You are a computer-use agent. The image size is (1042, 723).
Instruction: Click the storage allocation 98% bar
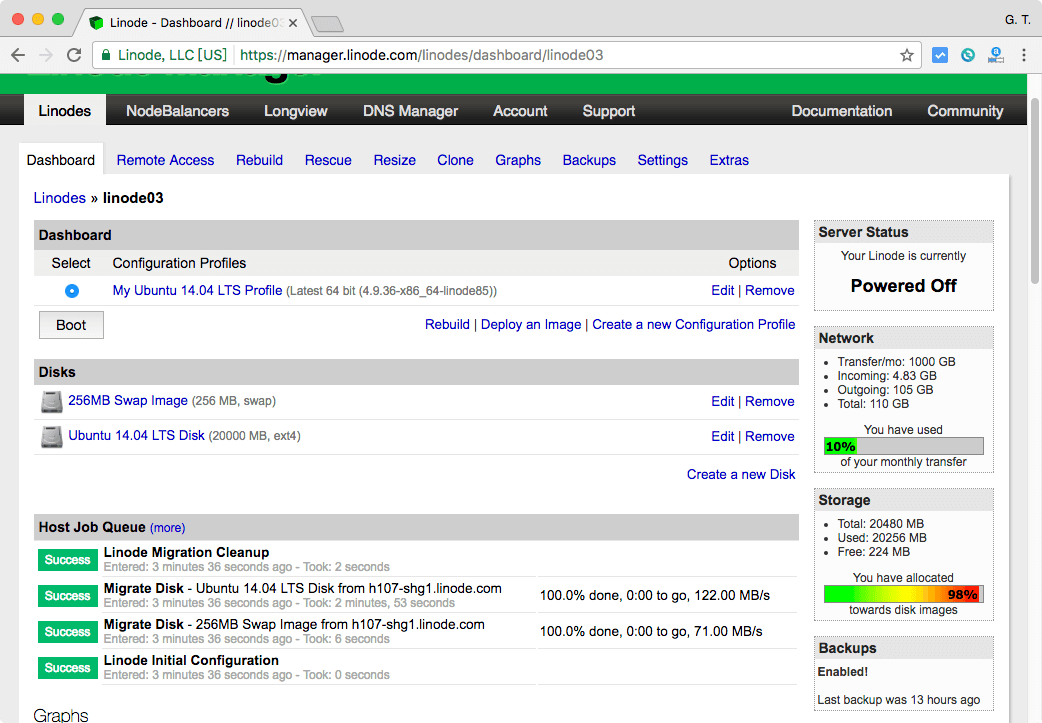point(903,594)
